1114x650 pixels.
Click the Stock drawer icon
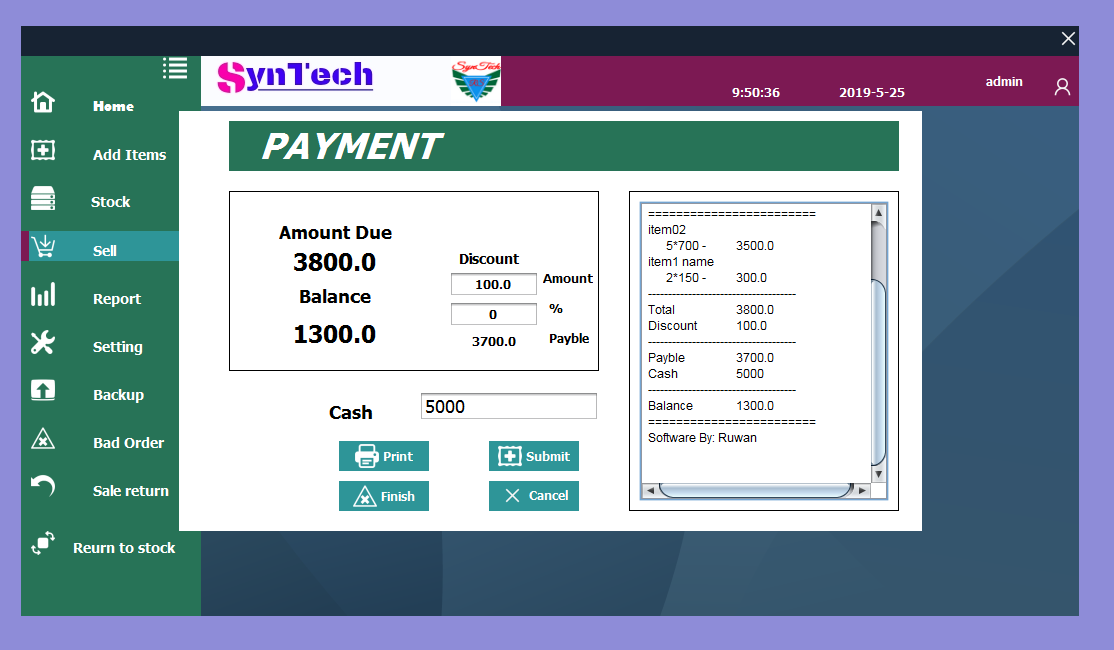pyautogui.click(x=42, y=197)
